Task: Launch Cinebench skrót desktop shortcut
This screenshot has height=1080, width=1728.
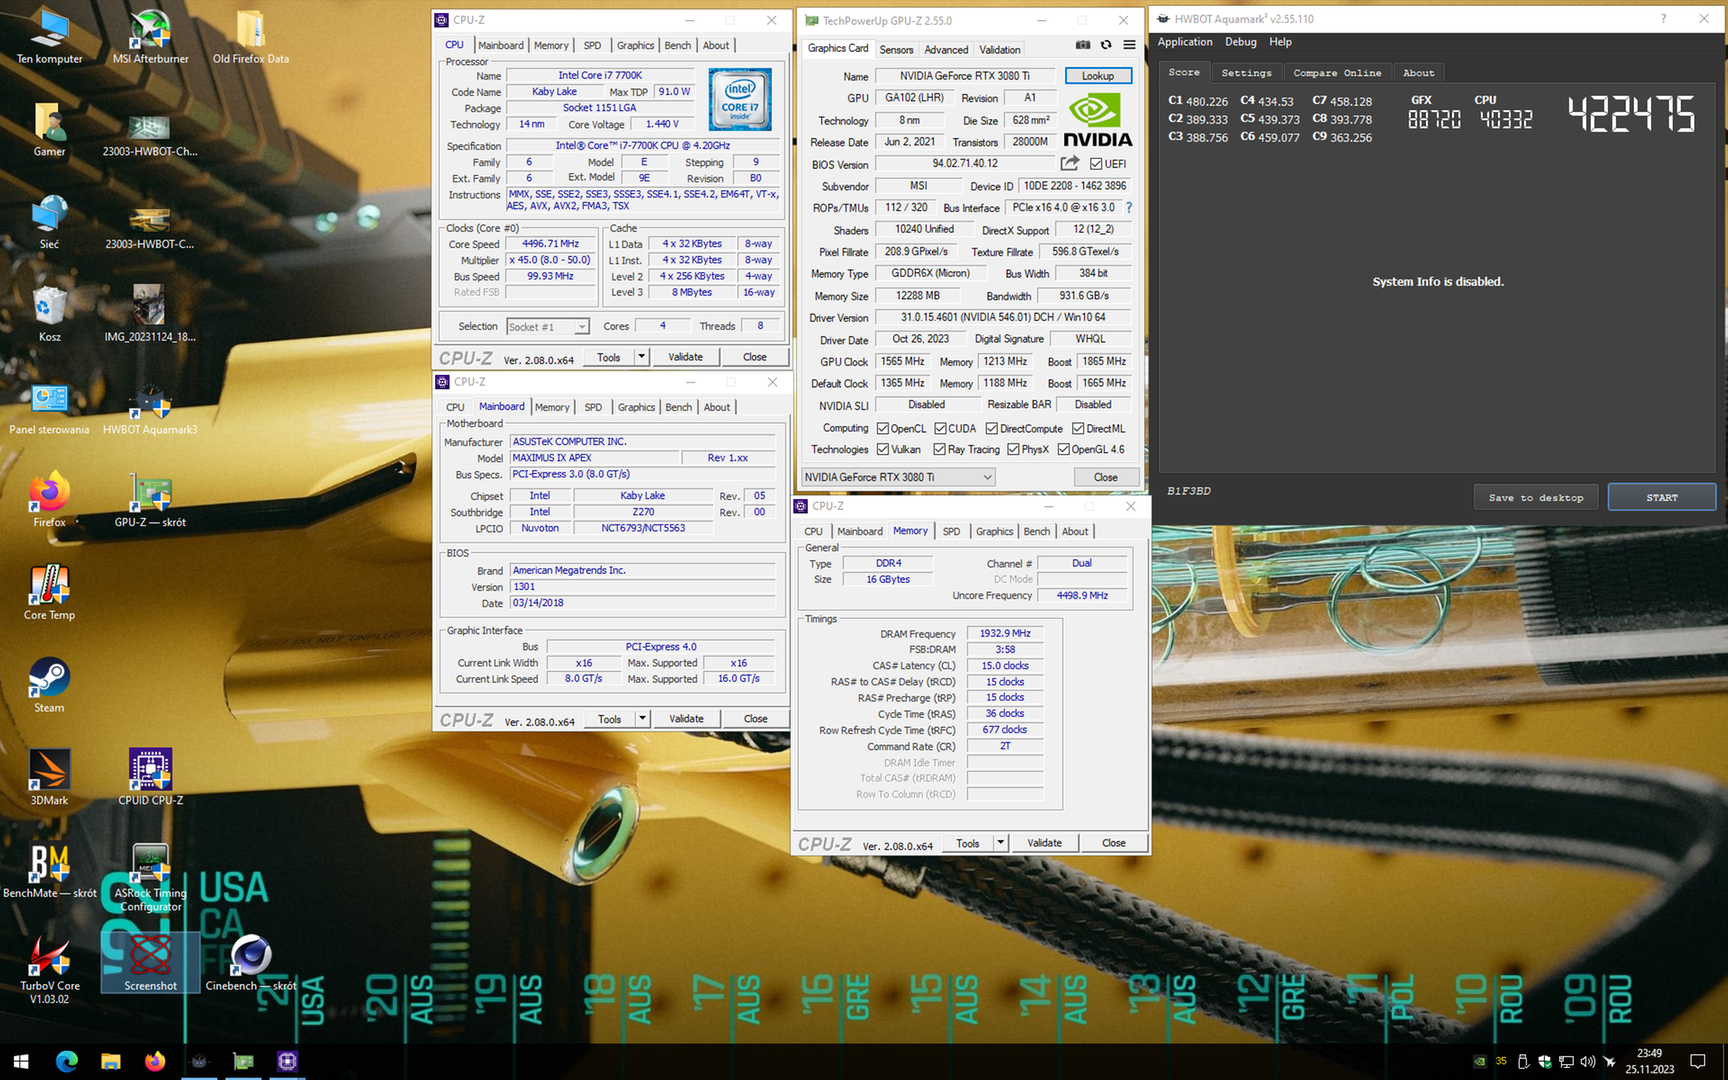Action: point(250,964)
